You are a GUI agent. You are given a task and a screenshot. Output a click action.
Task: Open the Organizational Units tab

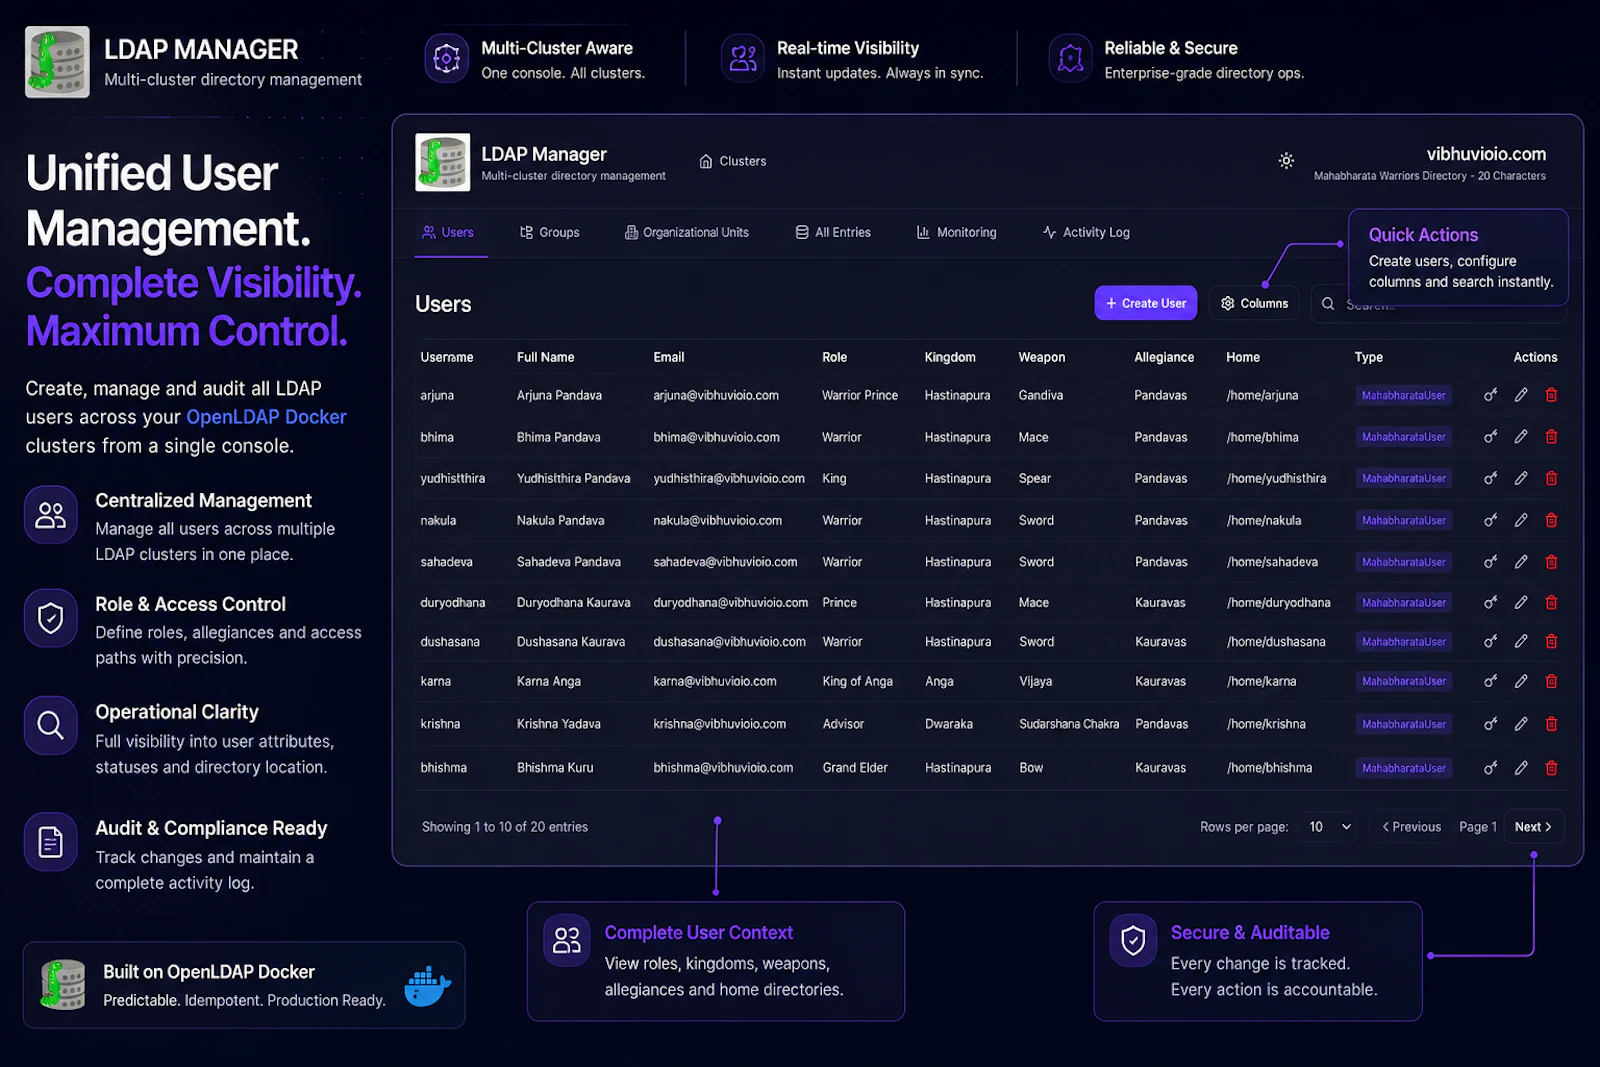point(687,232)
